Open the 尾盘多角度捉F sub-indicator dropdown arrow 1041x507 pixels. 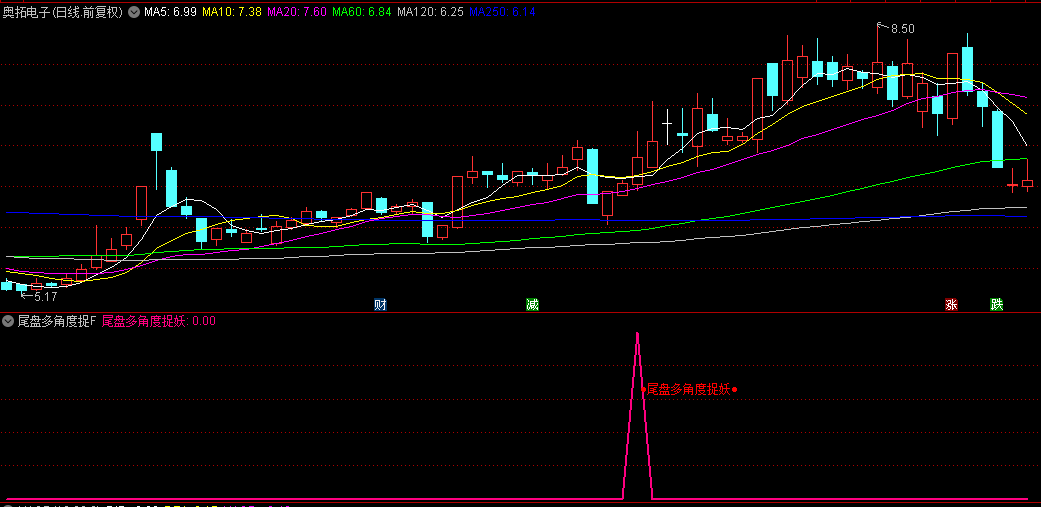point(8,321)
